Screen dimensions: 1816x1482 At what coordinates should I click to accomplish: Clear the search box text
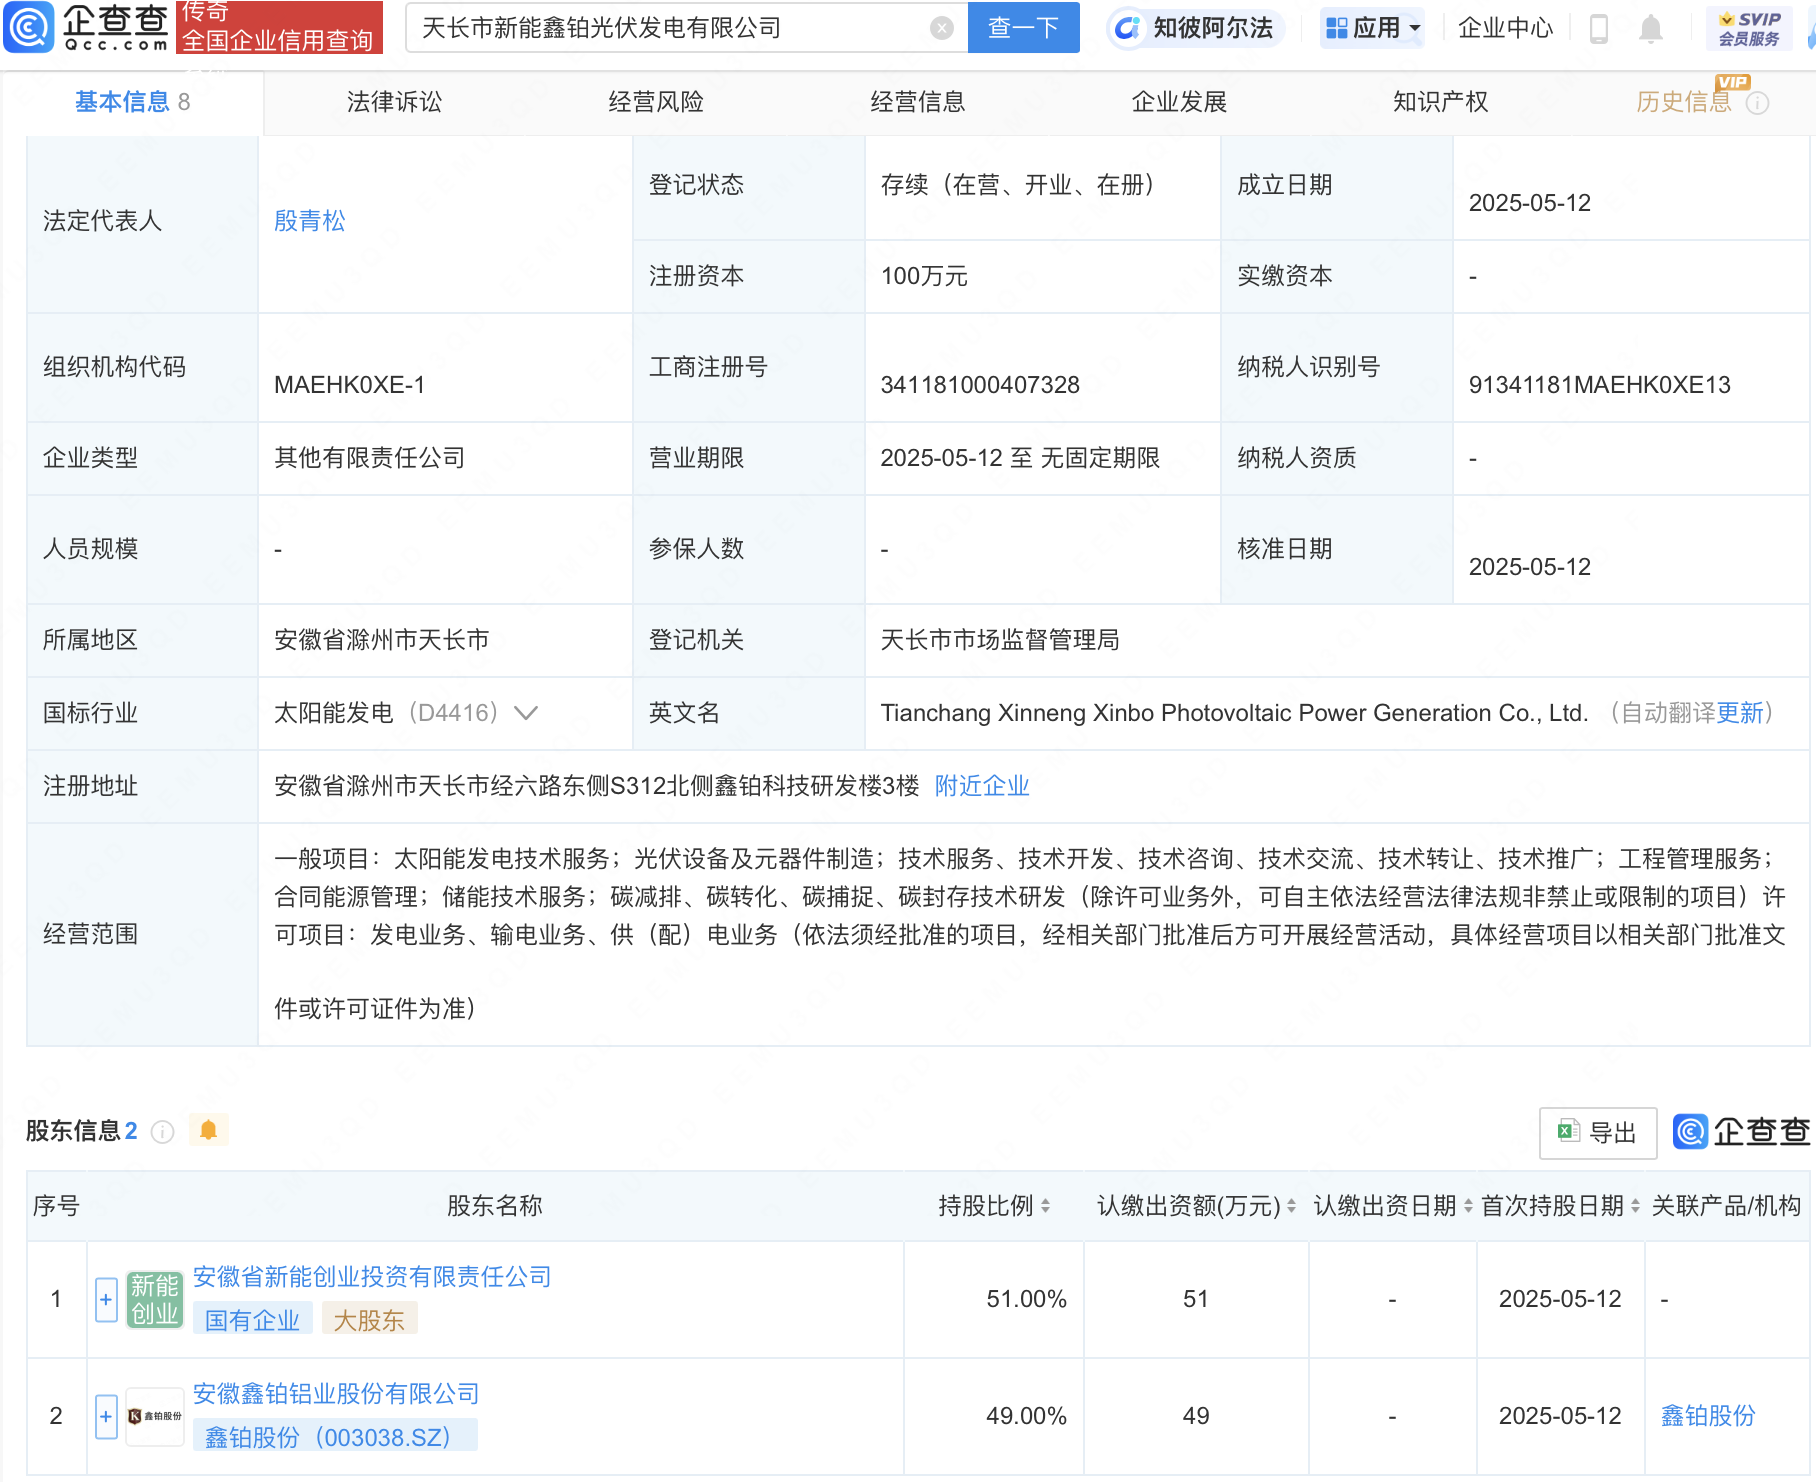pyautogui.click(x=941, y=28)
